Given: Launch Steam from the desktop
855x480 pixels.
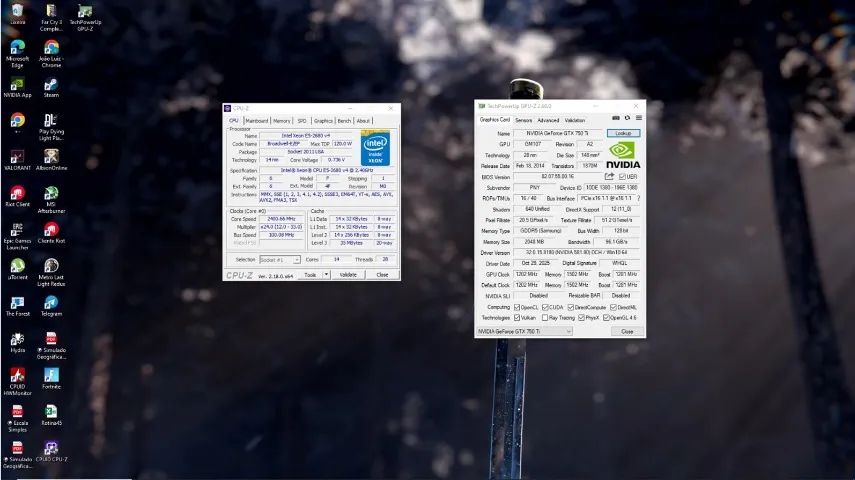Looking at the screenshot, I should pyautogui.click(x=51, y=87).
